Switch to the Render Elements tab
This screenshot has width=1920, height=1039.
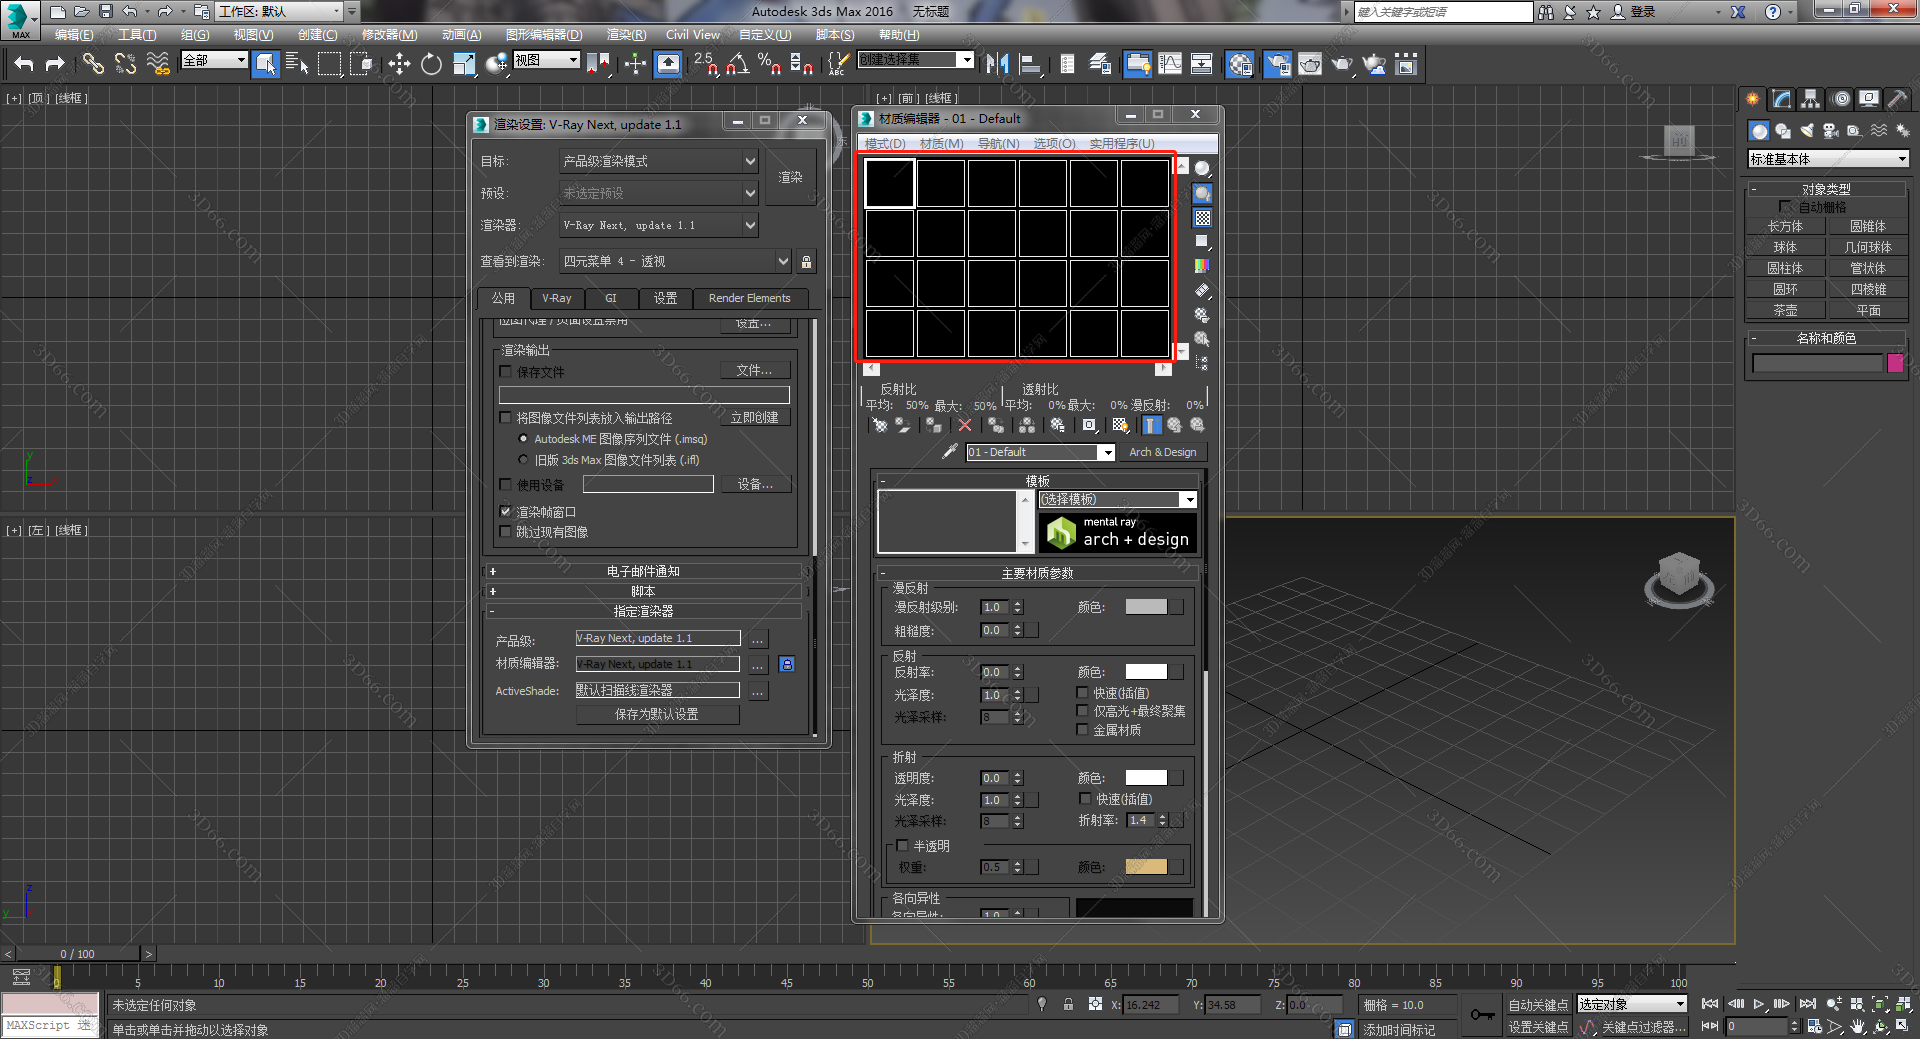tap(749, 298)
